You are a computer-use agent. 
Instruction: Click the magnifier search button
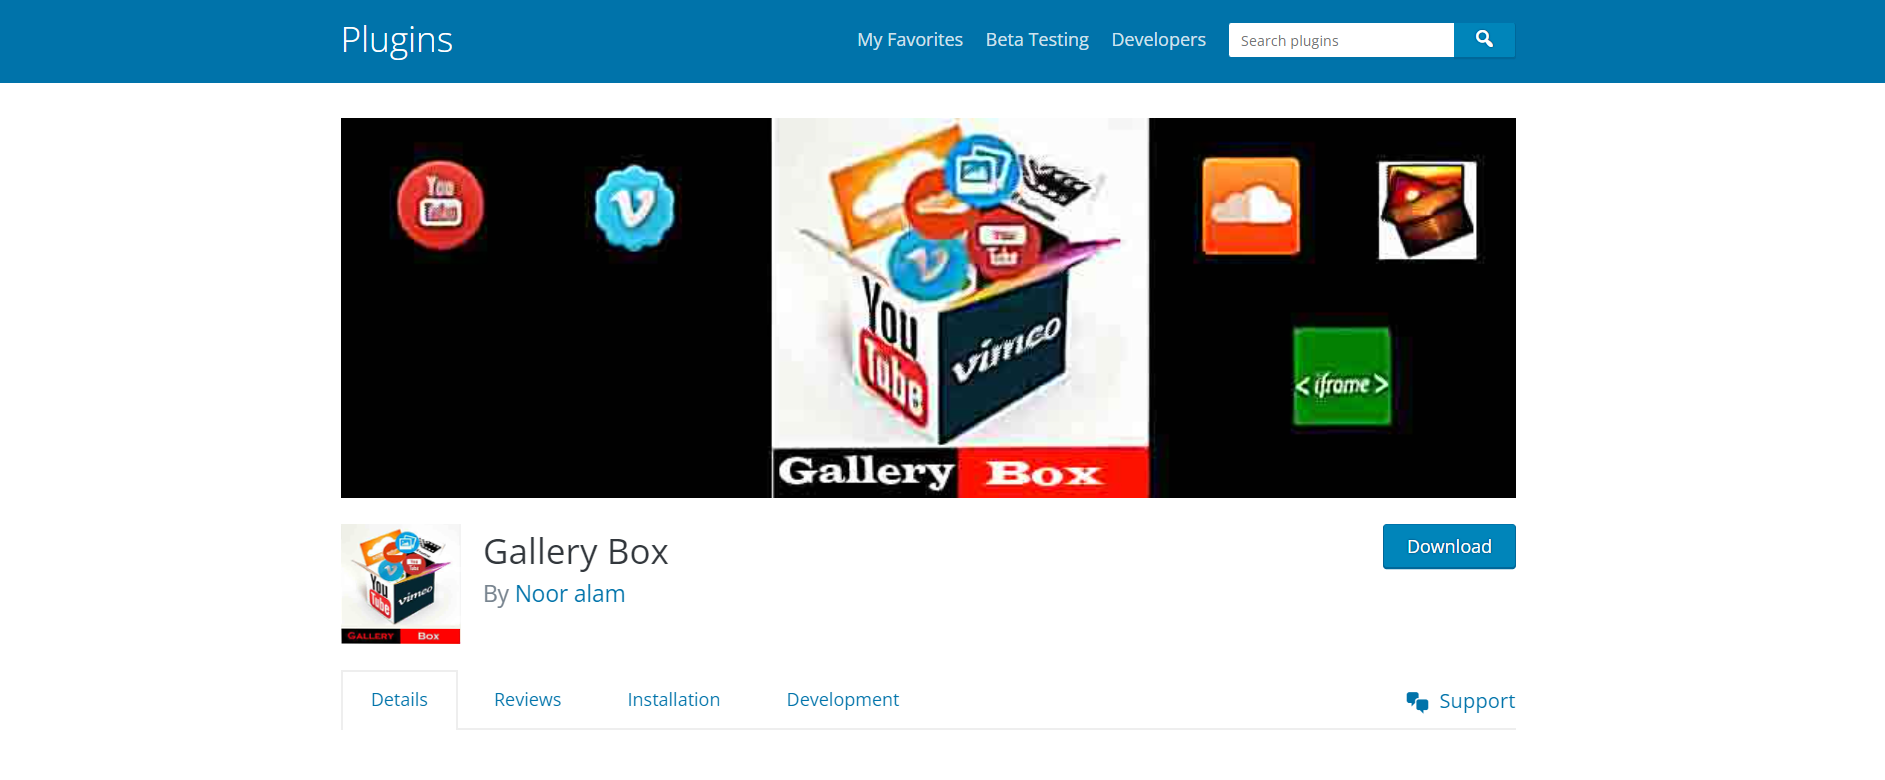click(x=1484, y=40)
